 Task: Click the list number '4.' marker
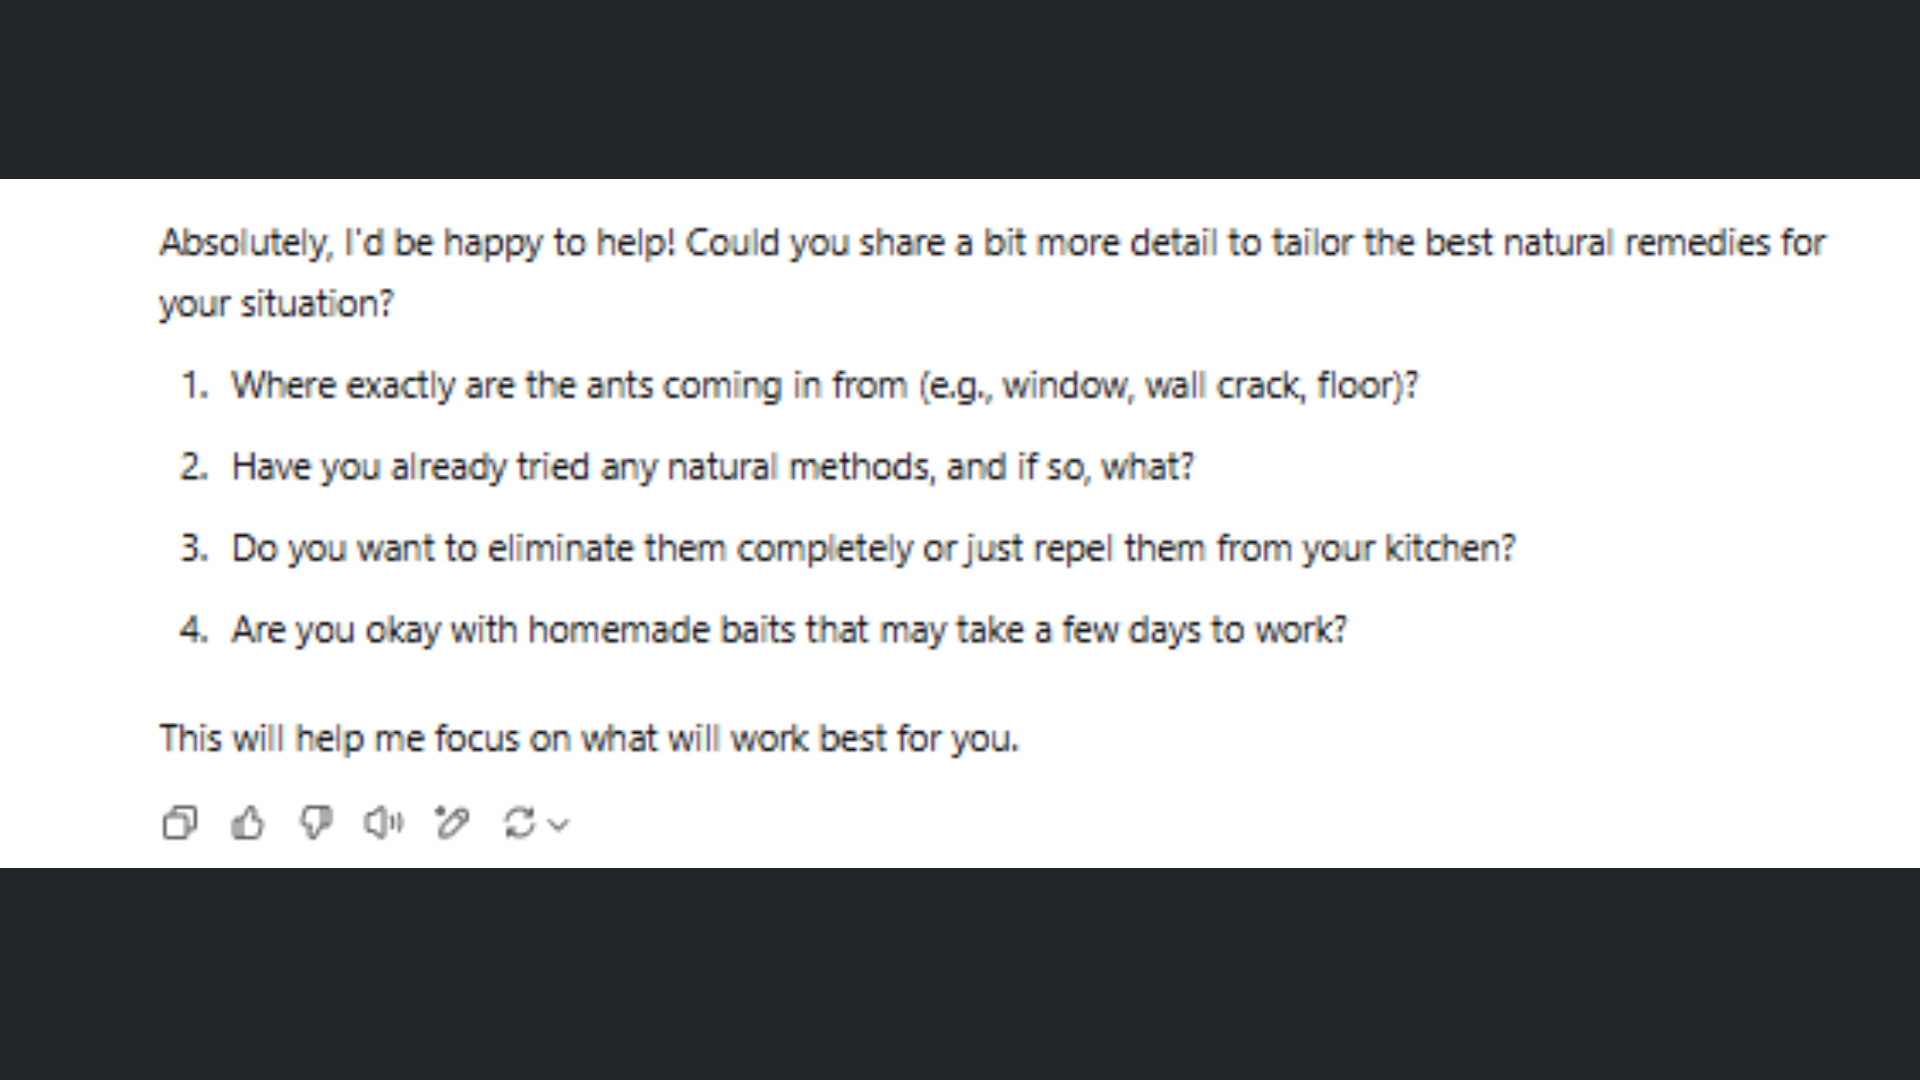(194, 630)
